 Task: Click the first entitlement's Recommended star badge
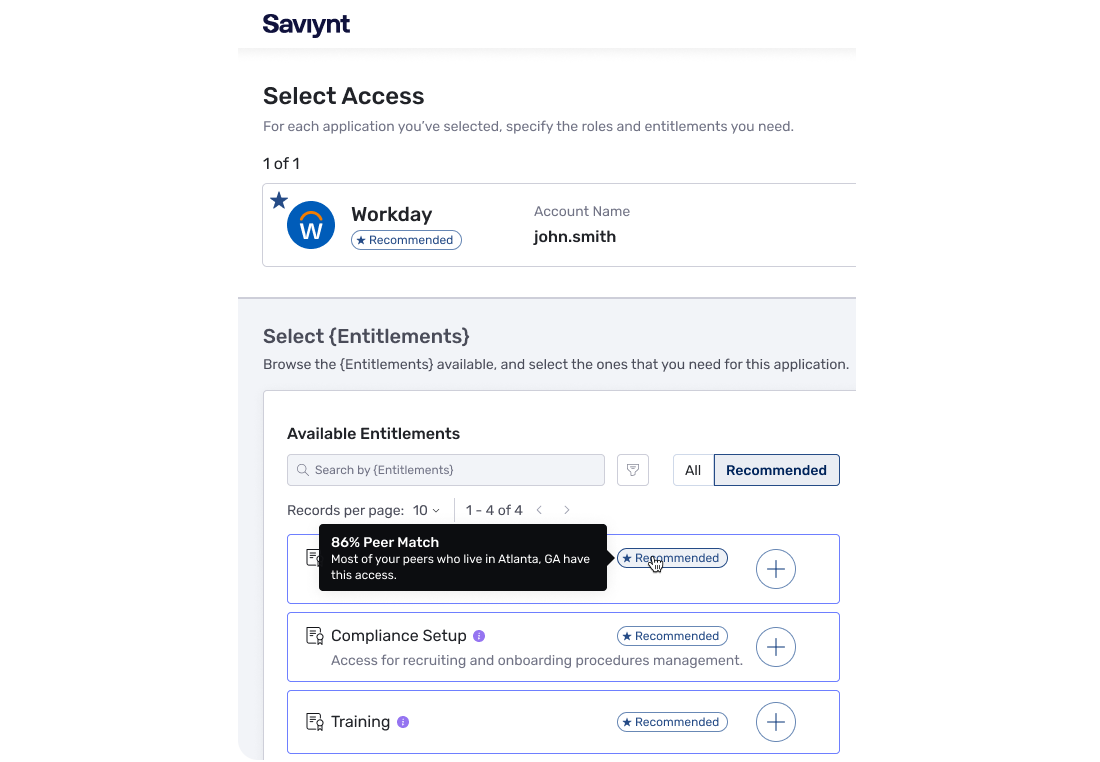point(672,558)
